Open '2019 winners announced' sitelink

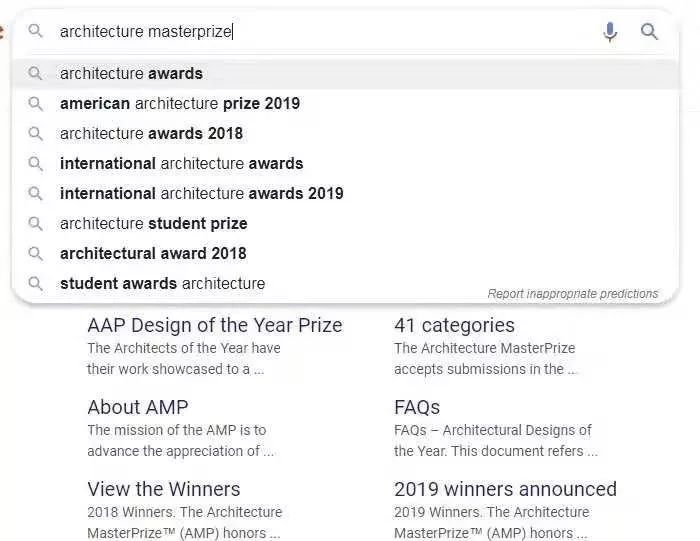[x=505, y=489]
